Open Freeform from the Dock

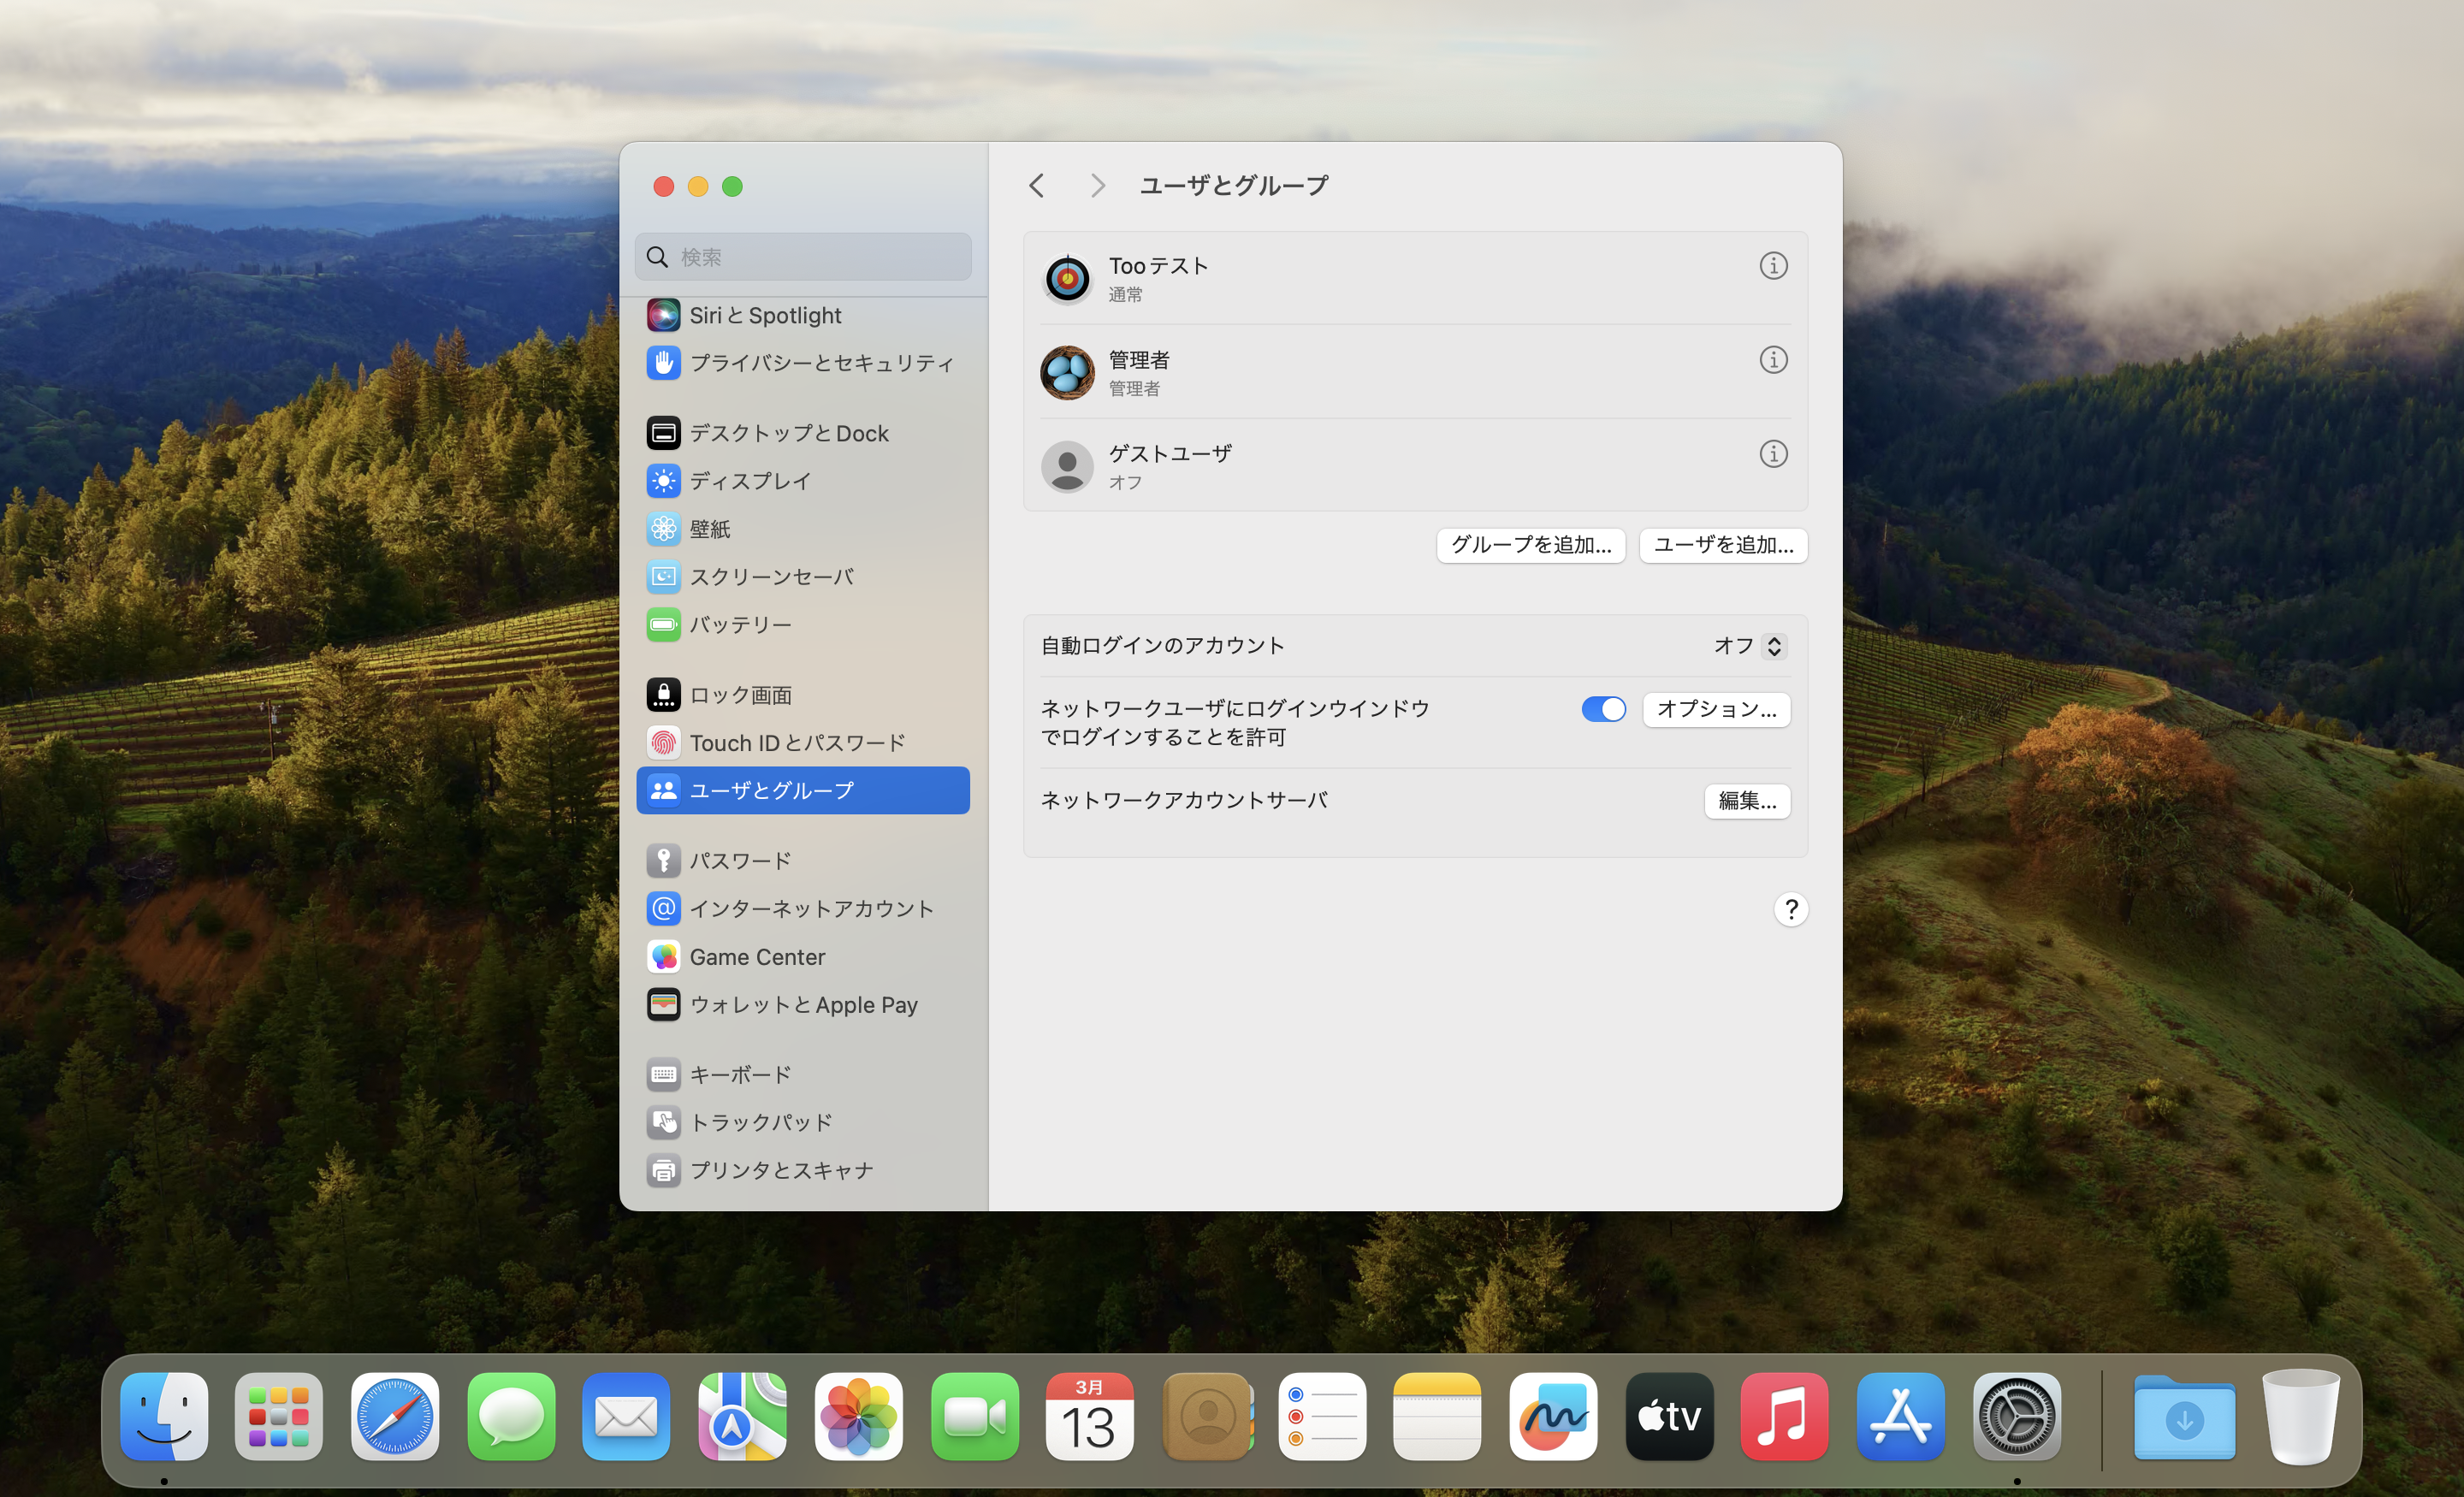[x=1554, y=1417]
